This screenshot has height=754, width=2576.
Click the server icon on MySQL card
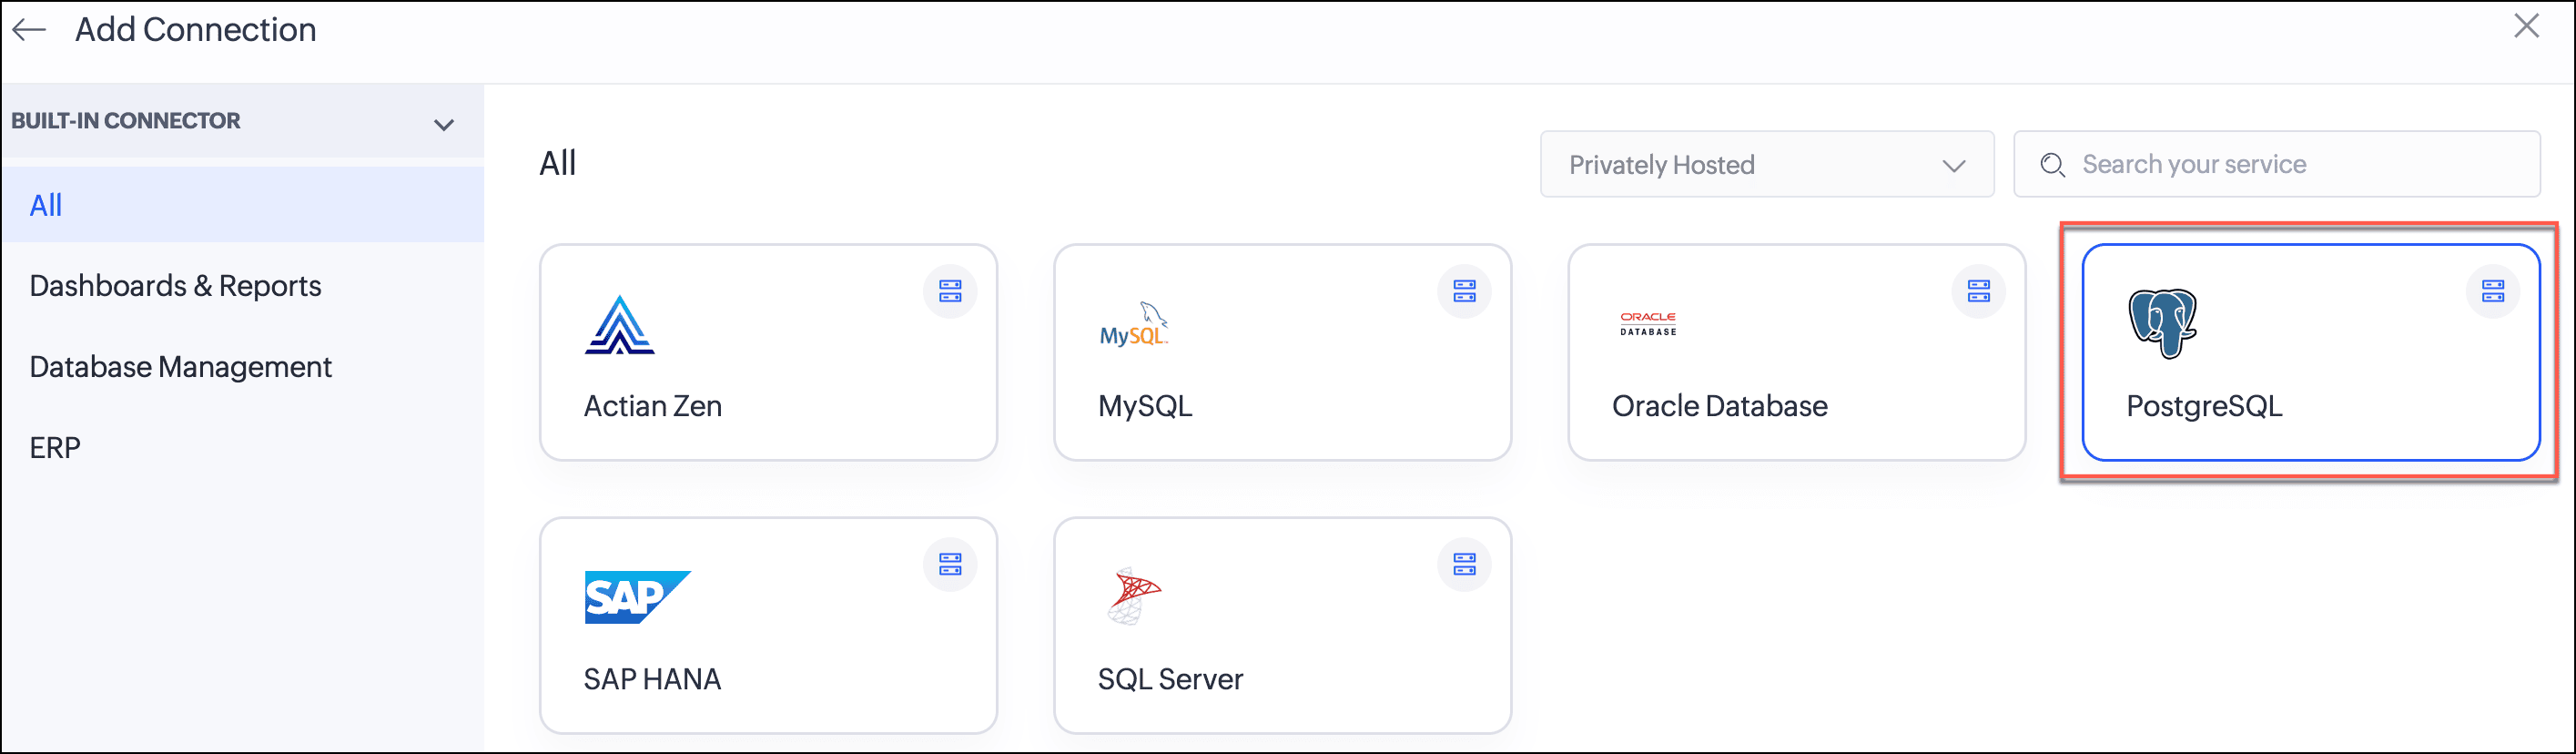tap(1464, 291)
